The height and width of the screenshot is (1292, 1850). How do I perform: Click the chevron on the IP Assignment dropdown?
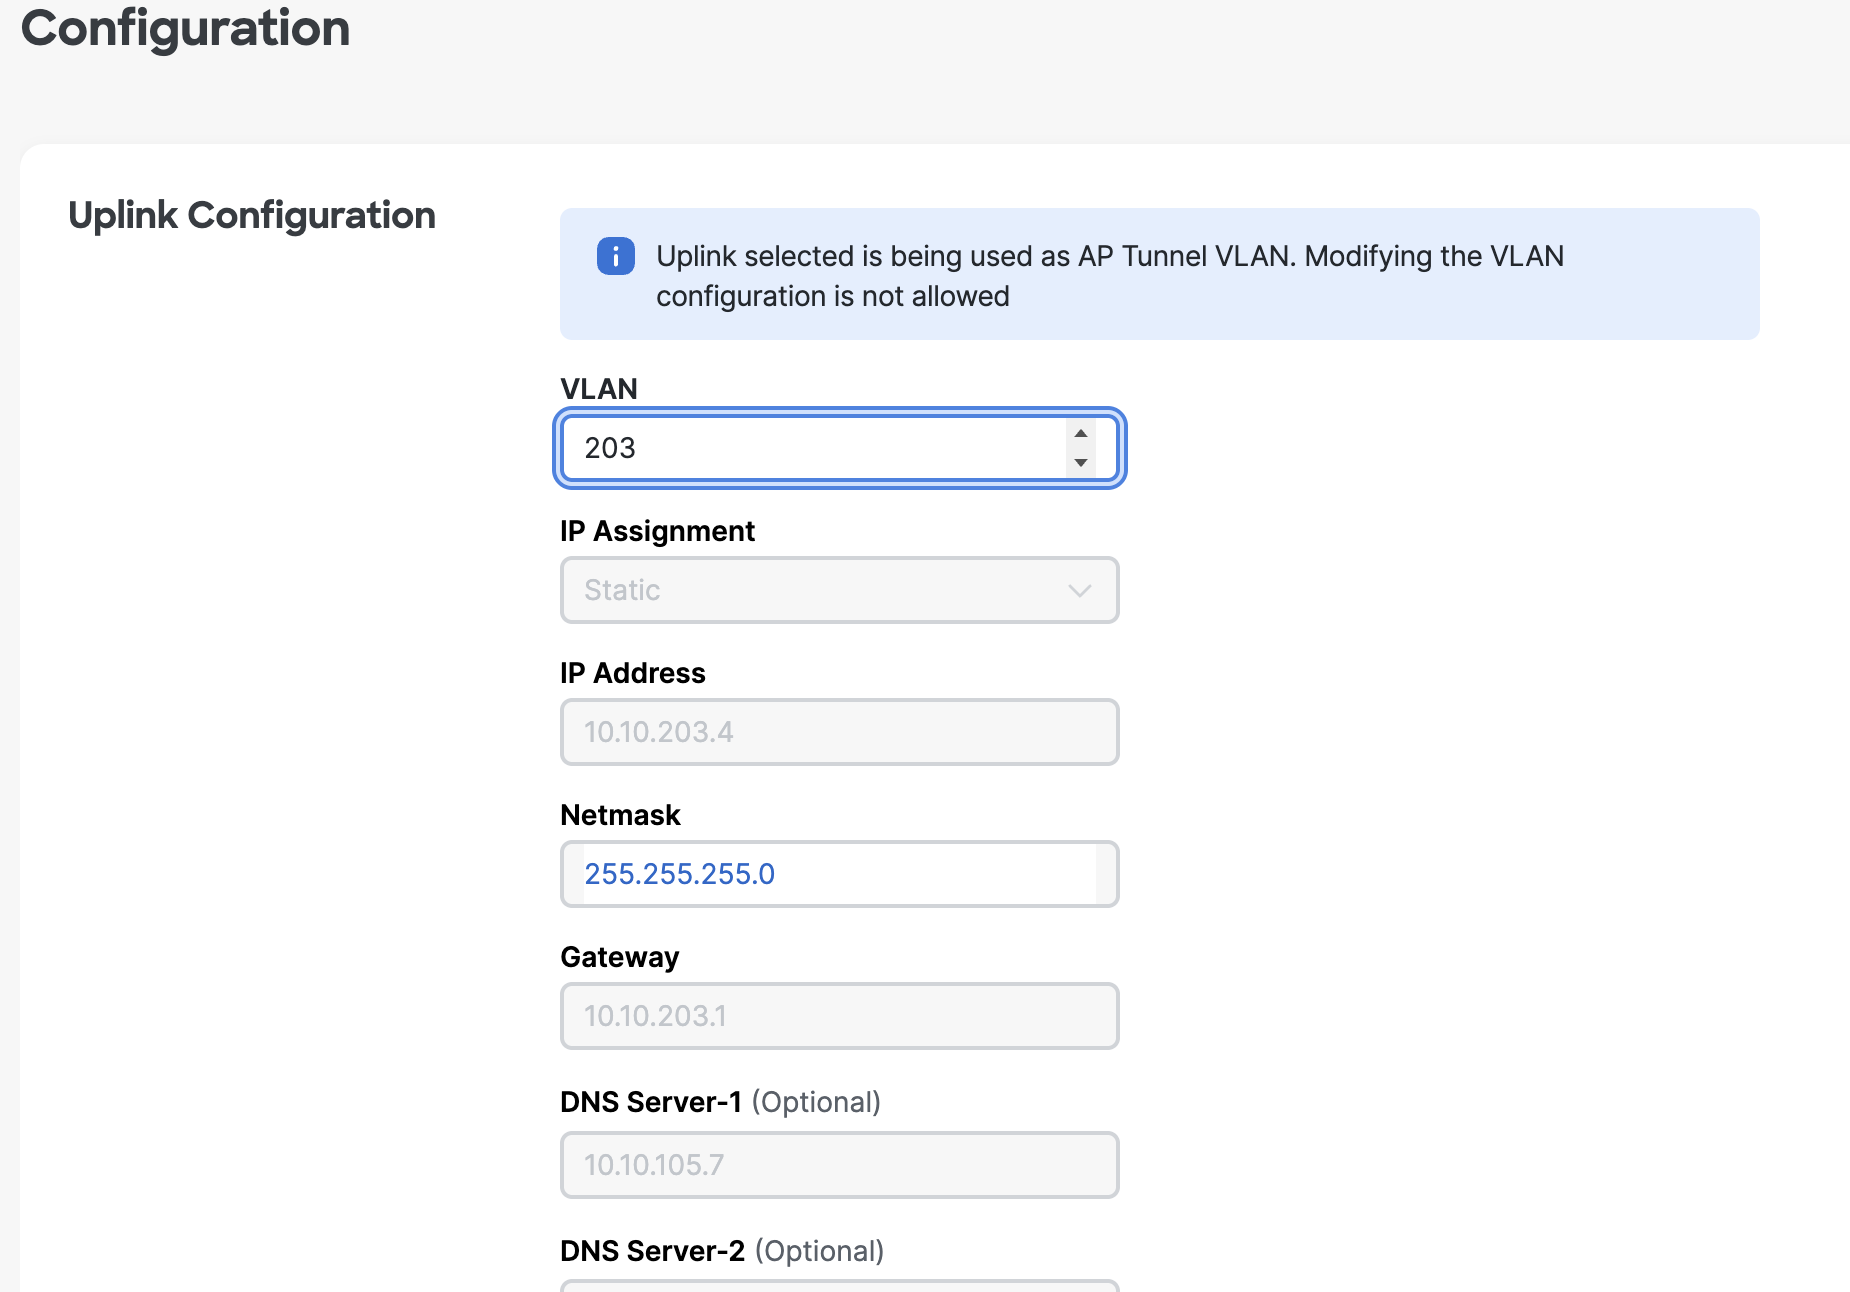click(x=1079, y=591)
